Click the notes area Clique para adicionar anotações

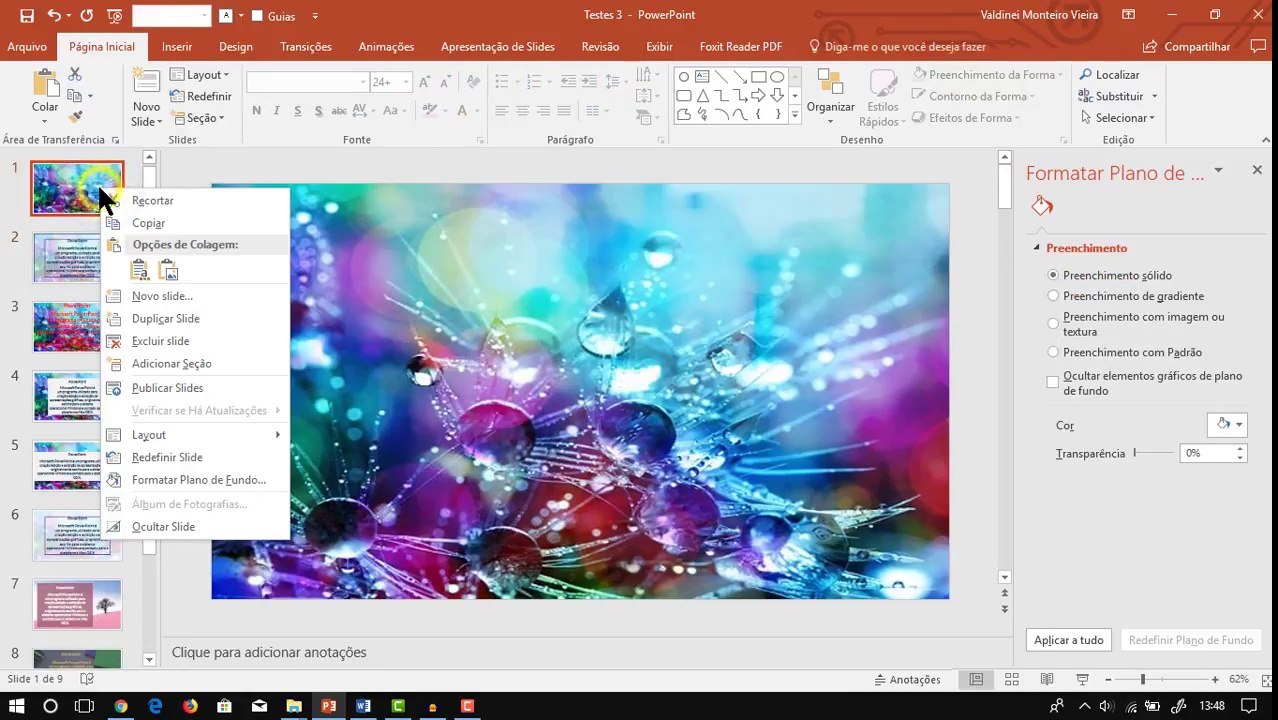269,652
